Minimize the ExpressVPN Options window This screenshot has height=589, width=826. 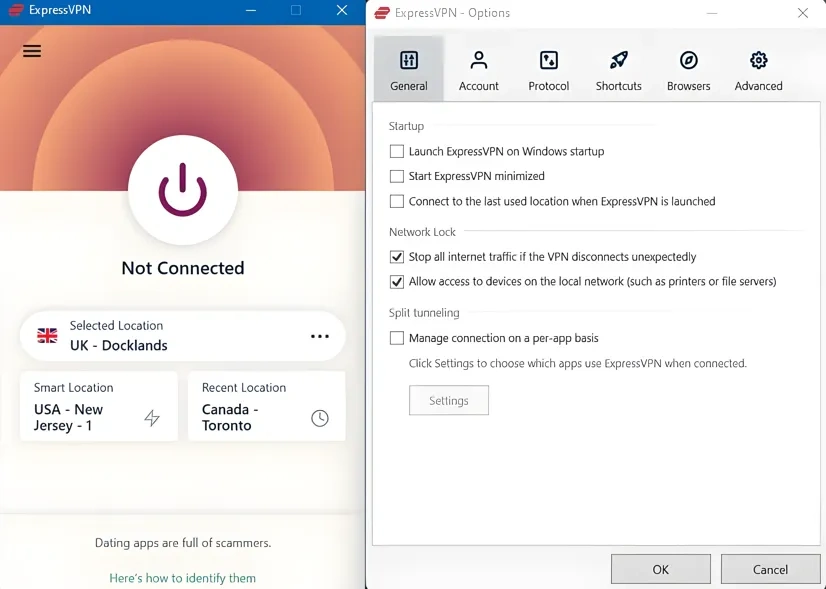[x=712, y=13]
